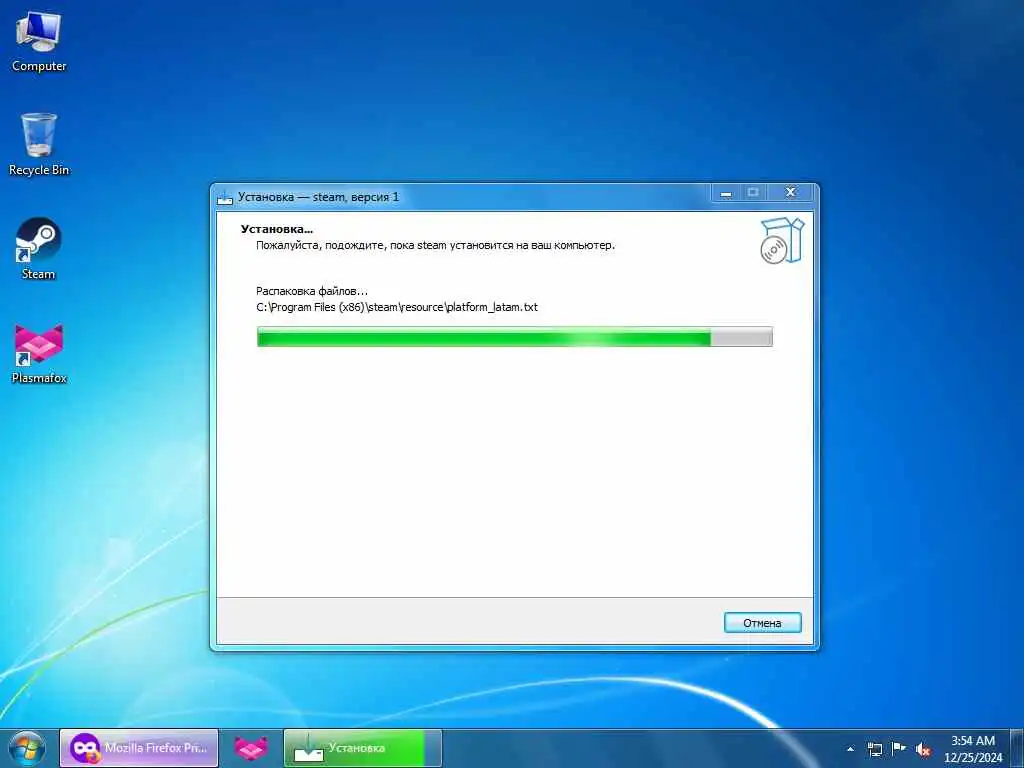This screenshot has width=1024, height=768.
Task: Click the Установка taskbar button
Action: click(x=362, y=748)
